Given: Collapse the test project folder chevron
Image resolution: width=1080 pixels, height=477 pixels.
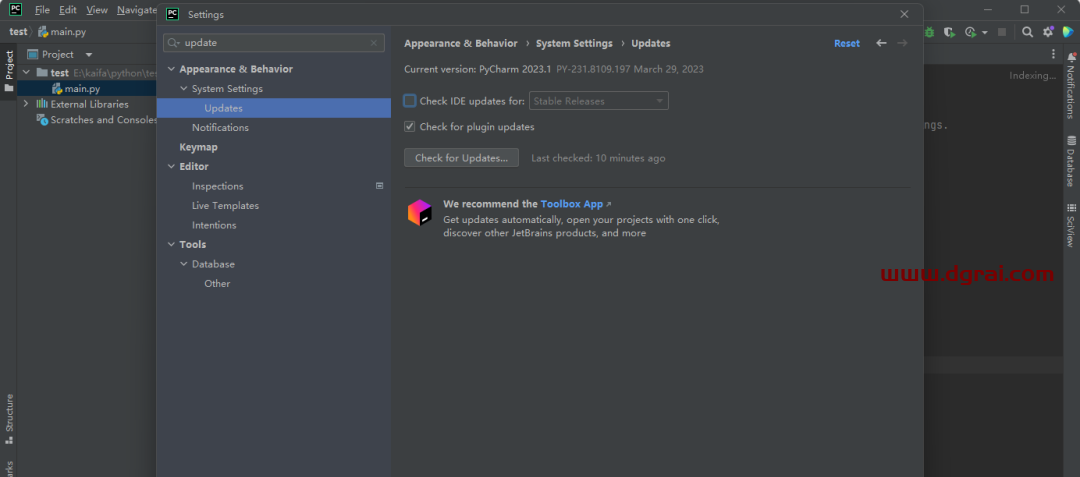Looking at the screenshot, I should (x=26, y=72).
